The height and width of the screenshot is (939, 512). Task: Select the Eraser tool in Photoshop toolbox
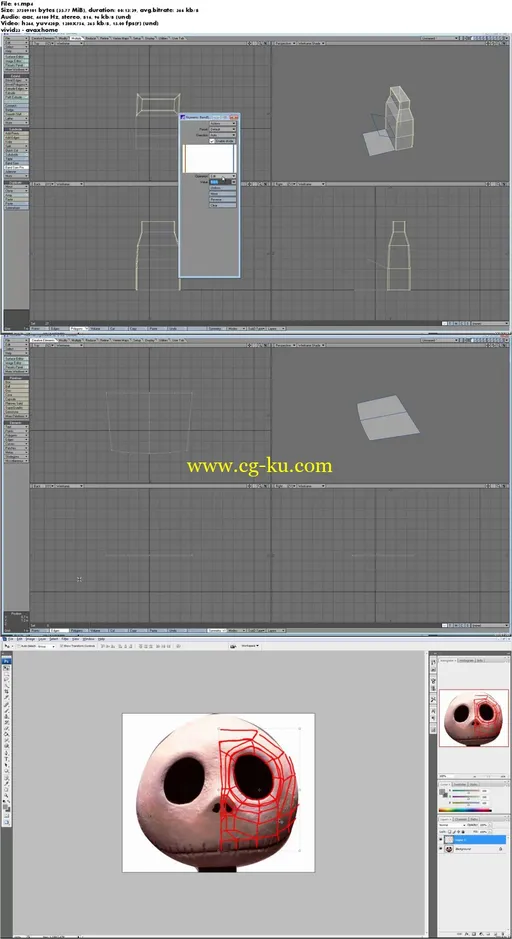pyautogui.click(x=6, y=728)
